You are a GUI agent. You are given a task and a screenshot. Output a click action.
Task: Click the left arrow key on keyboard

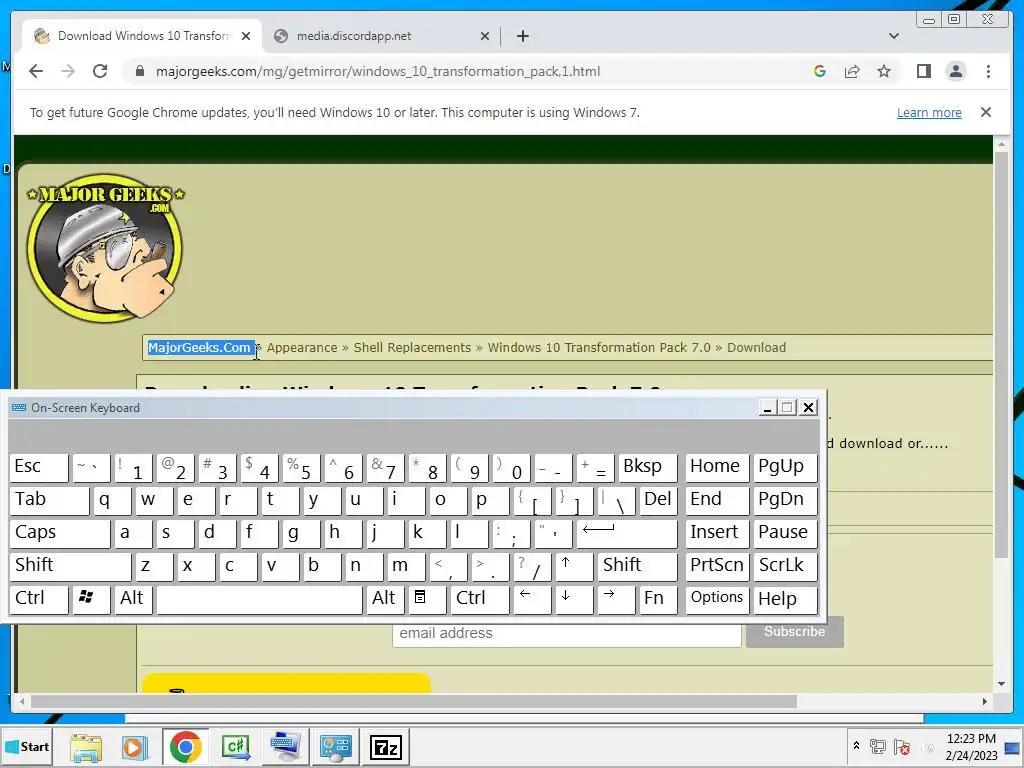tap(532, 600)
